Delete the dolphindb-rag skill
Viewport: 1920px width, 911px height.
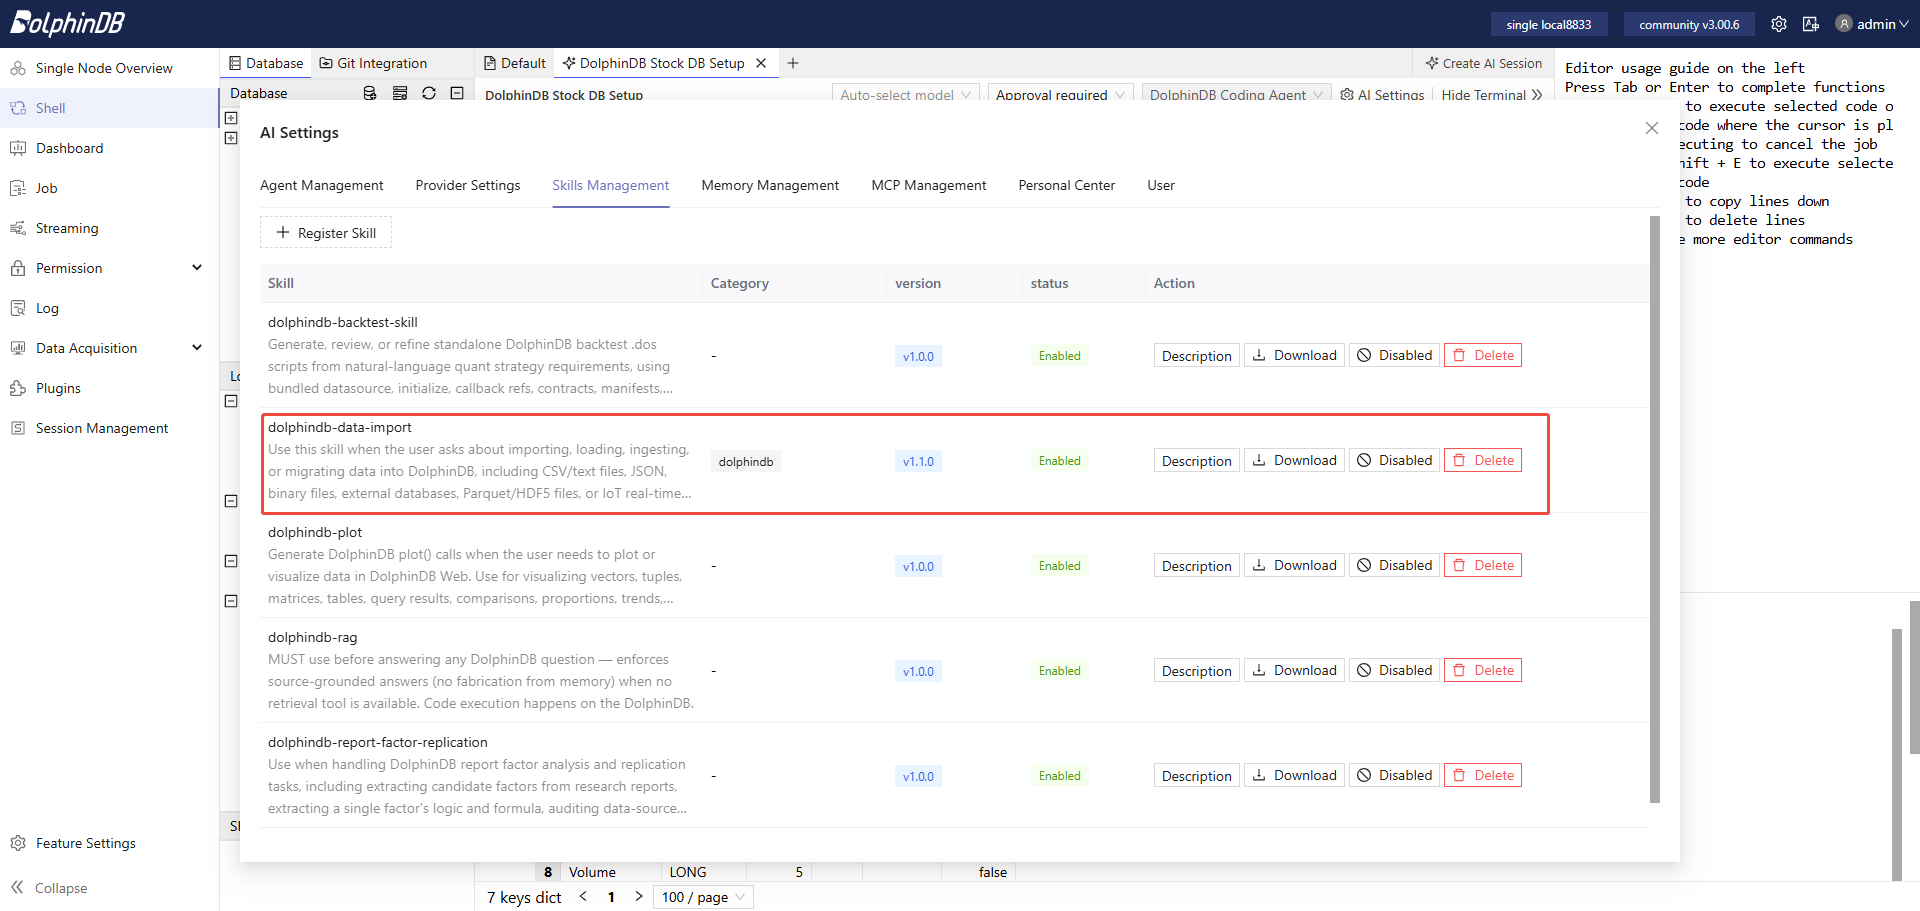(x=1483, y=671)
